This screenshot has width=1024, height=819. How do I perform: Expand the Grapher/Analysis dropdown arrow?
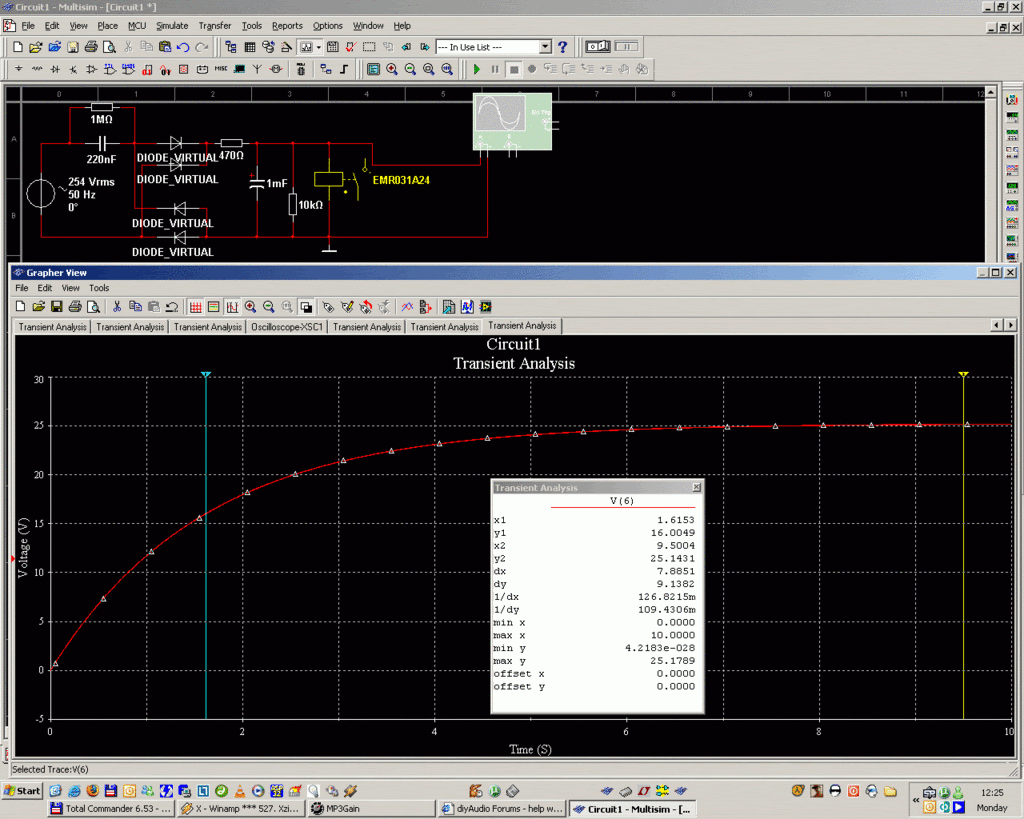319,47
